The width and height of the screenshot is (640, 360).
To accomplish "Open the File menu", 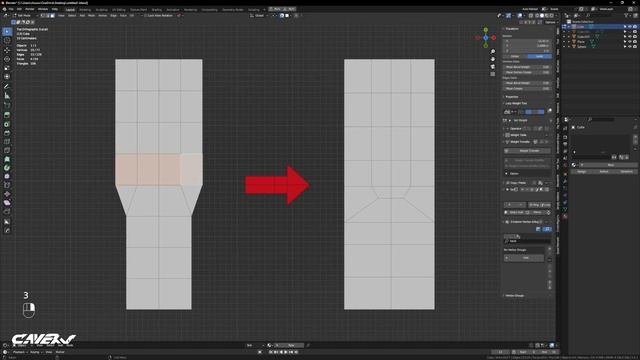I will [x=11, y=9].
